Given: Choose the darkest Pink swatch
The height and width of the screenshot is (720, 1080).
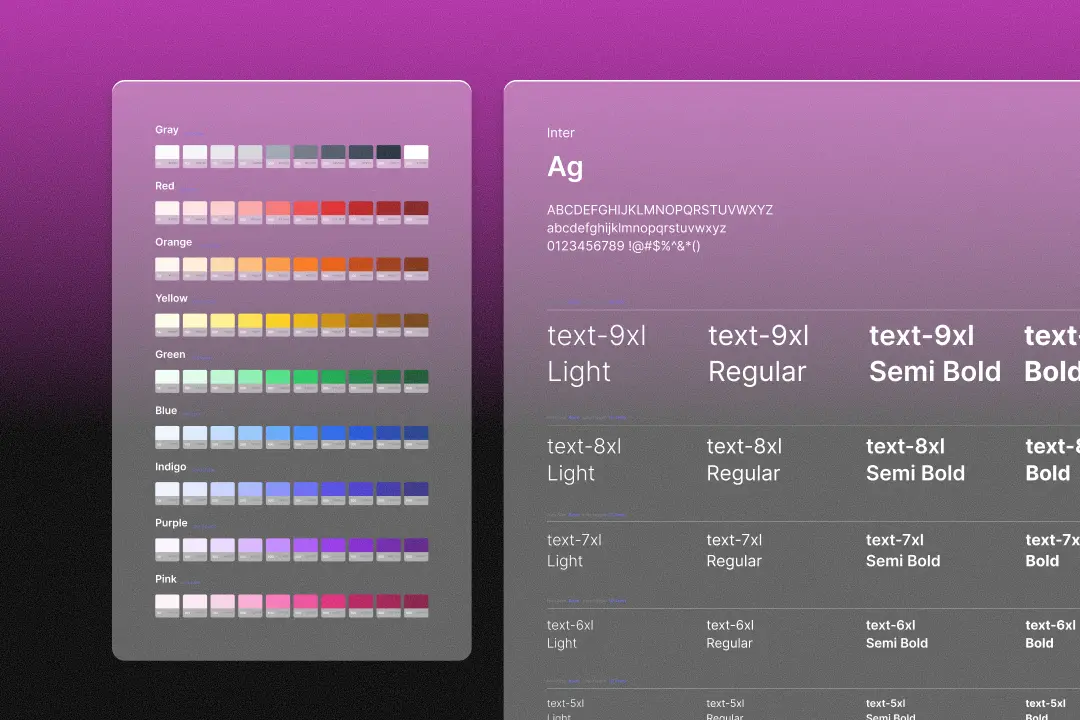Looking at the screenshot, I should pos(416,606).
